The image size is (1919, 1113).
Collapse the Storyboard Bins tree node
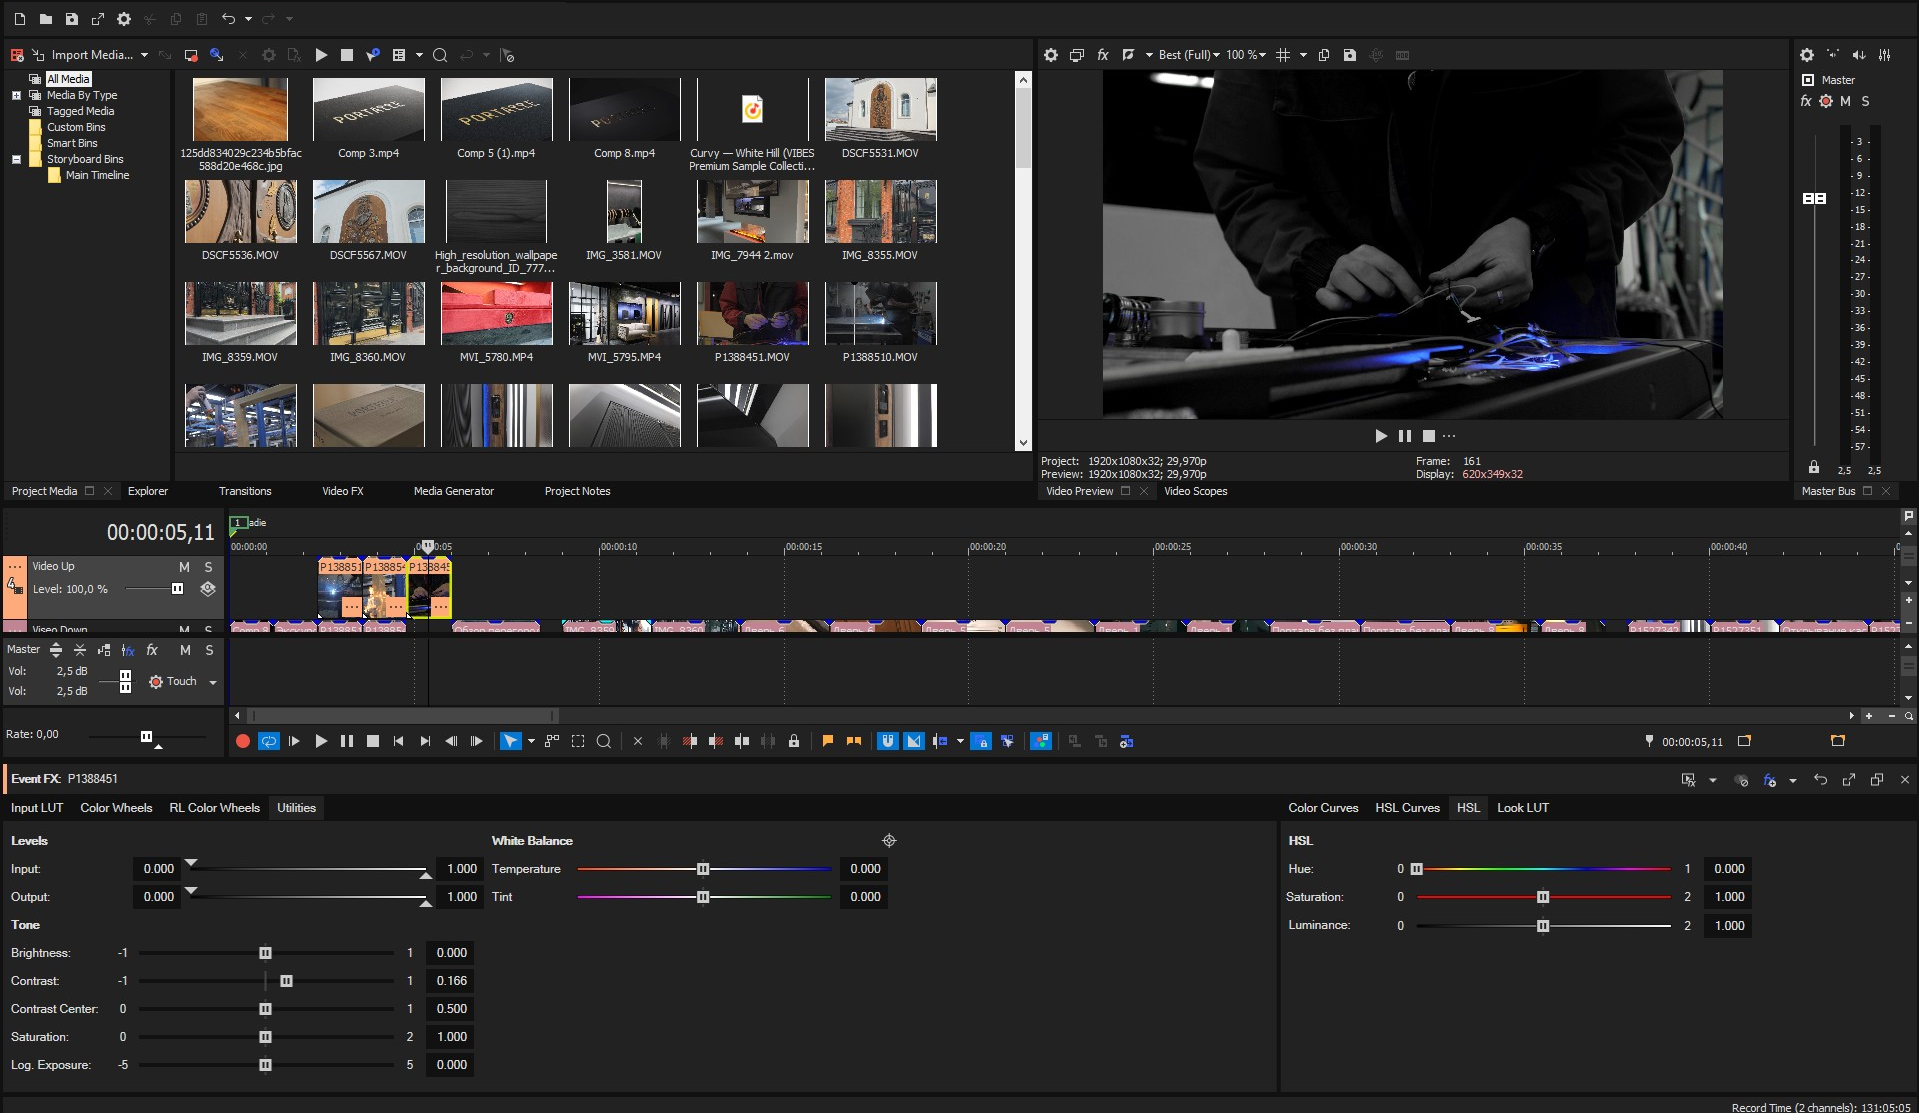pos(16,159)
